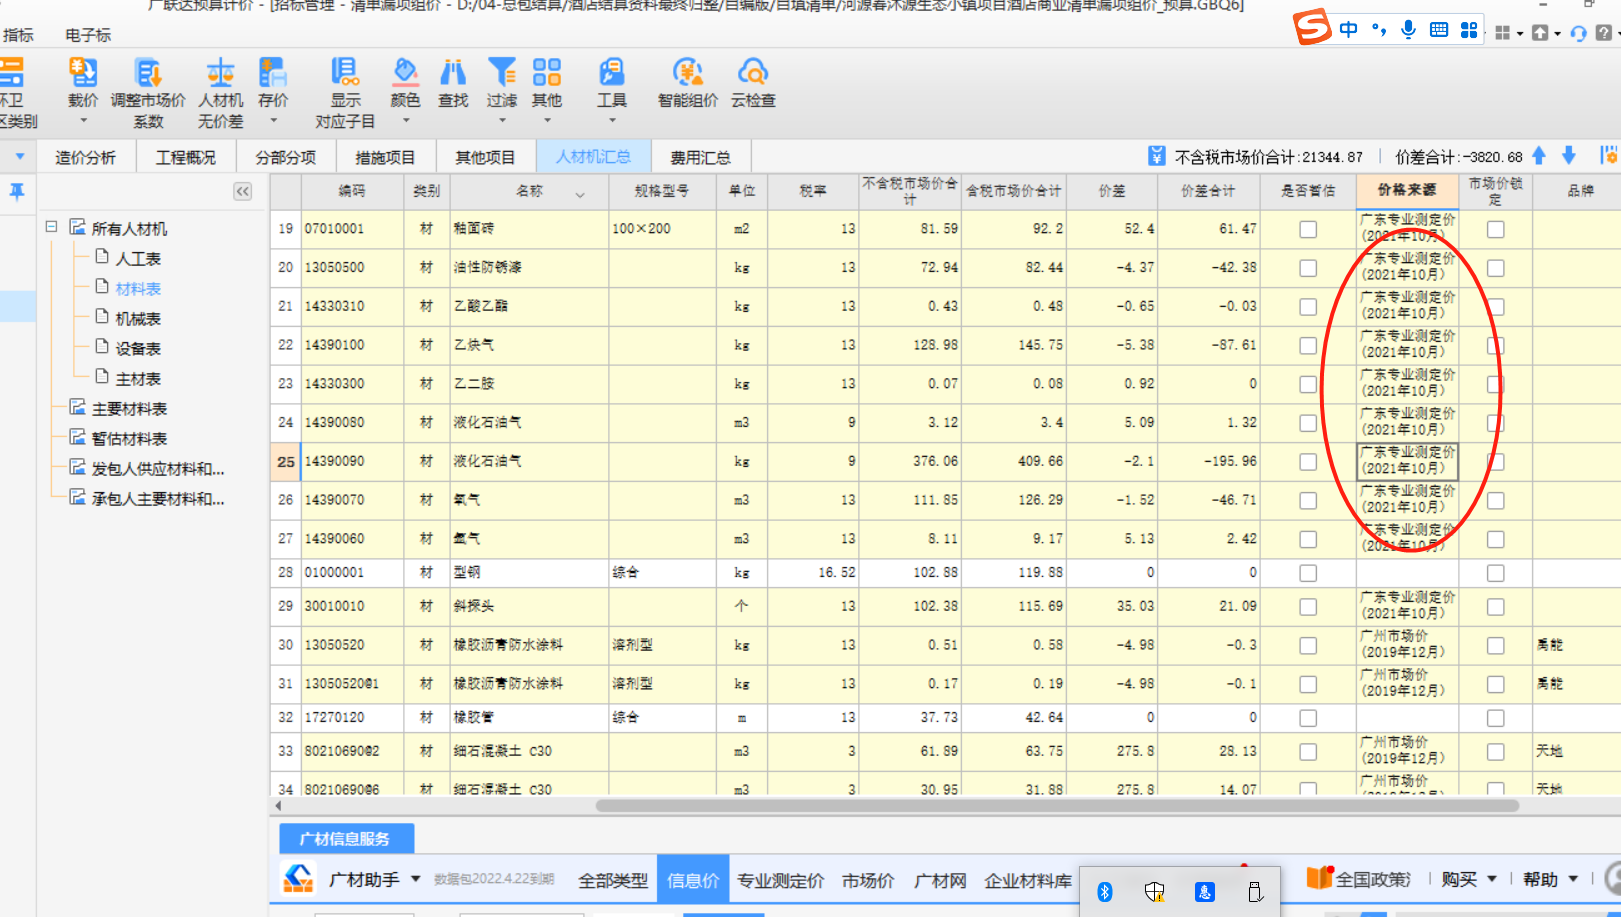
Task: Select 暂估材料表 in the tree
Action: (x=129, y=438)
